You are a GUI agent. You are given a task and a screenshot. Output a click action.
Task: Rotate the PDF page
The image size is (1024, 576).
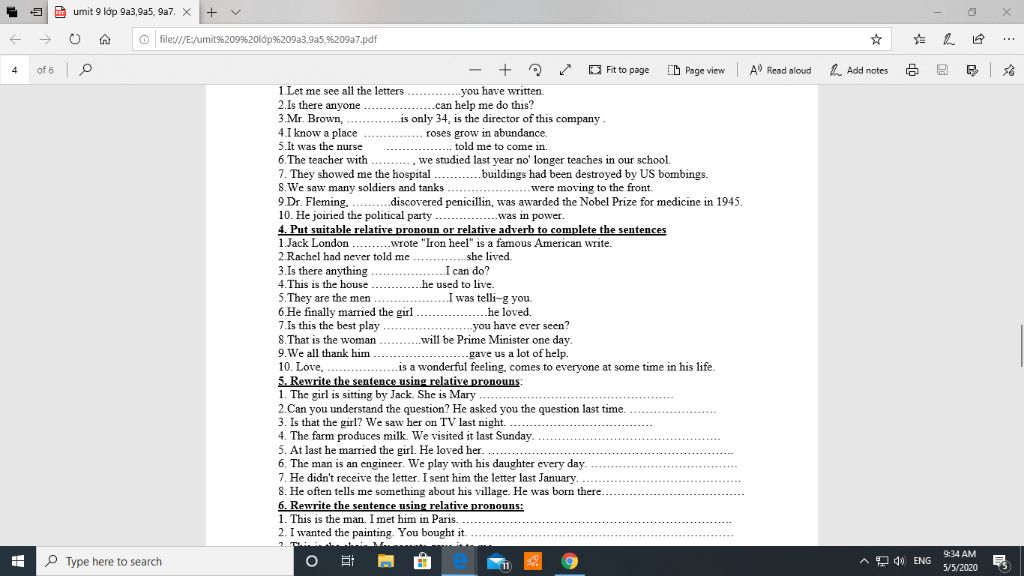535,70
